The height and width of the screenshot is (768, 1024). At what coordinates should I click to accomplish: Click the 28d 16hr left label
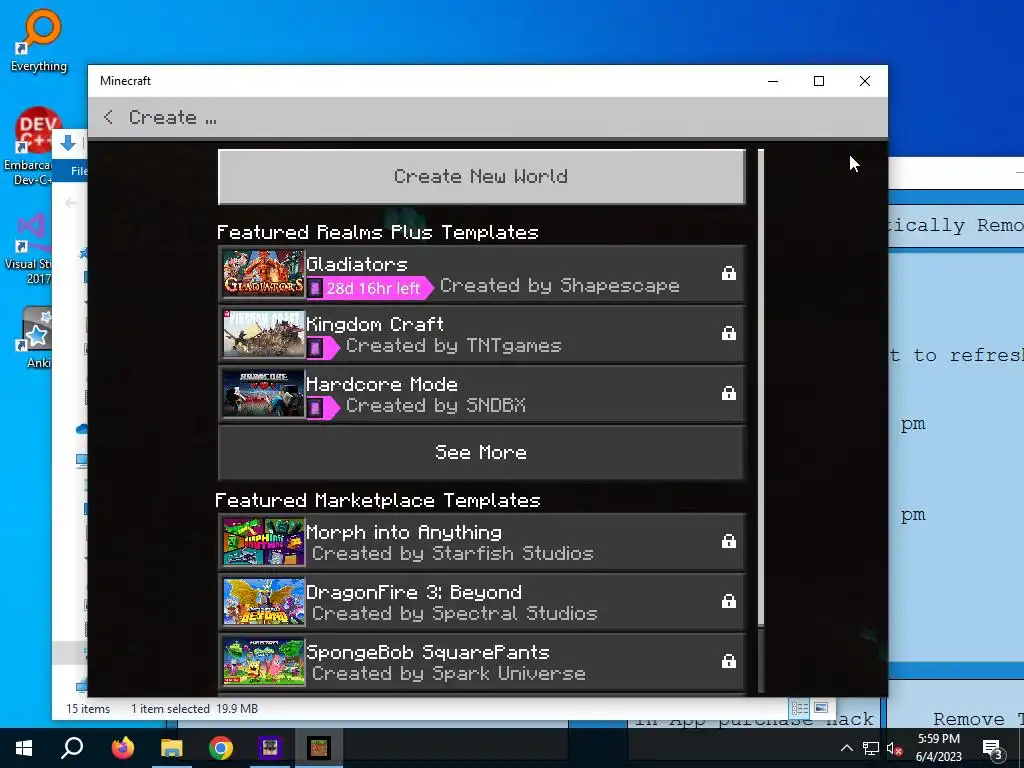click(373, 288)
